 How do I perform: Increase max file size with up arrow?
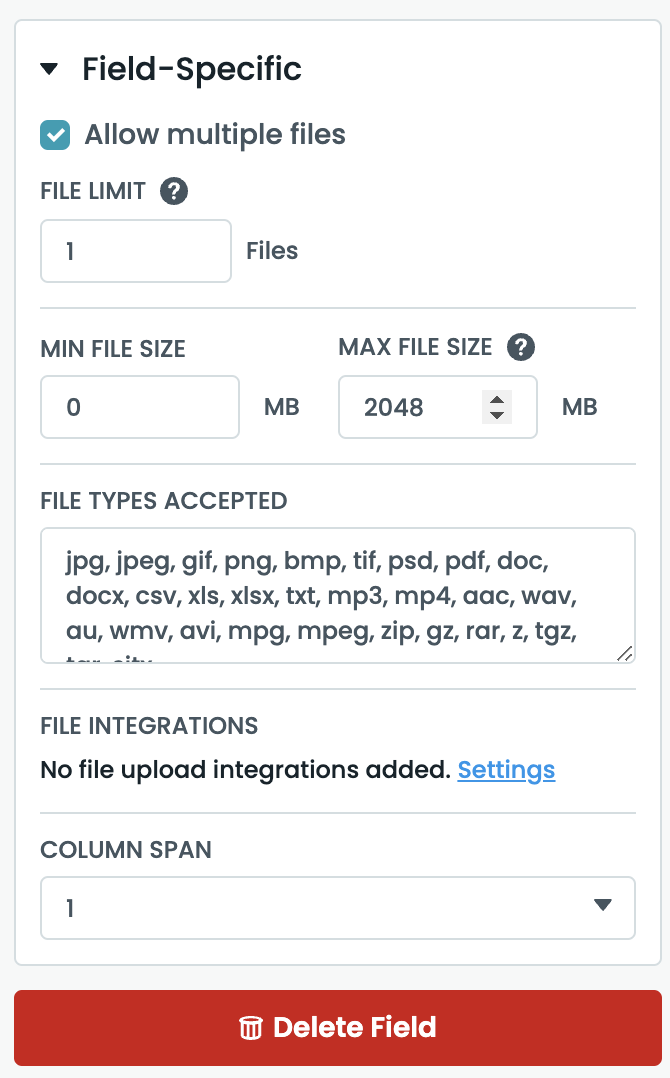click(497, 399)
